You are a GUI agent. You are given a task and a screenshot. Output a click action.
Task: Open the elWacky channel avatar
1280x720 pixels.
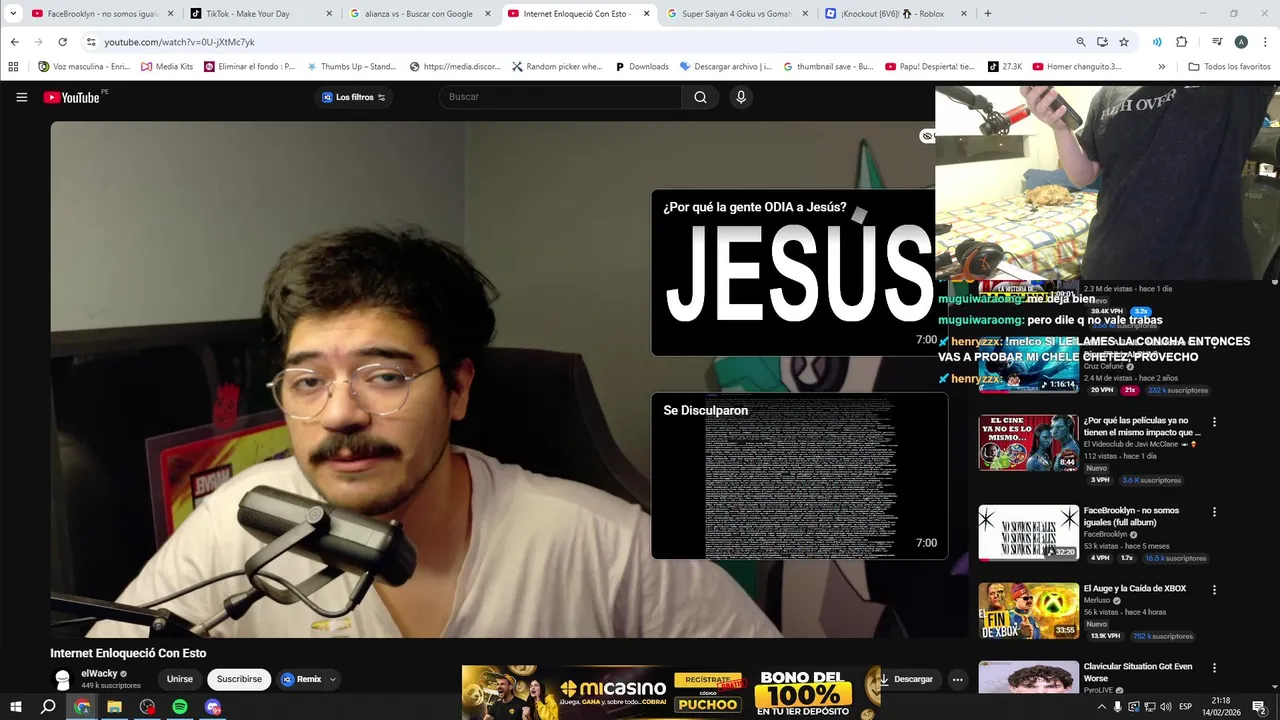62,679
